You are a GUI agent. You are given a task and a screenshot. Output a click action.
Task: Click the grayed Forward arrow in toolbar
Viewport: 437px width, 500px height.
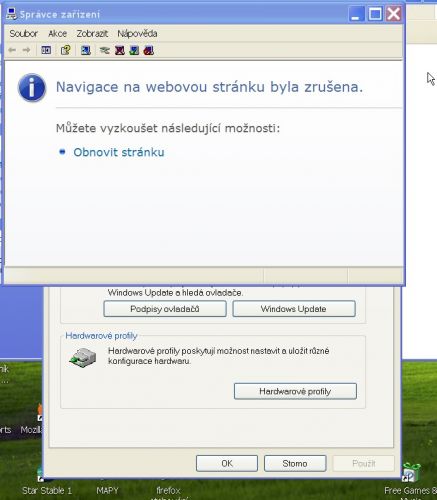[x=26, y=50]
